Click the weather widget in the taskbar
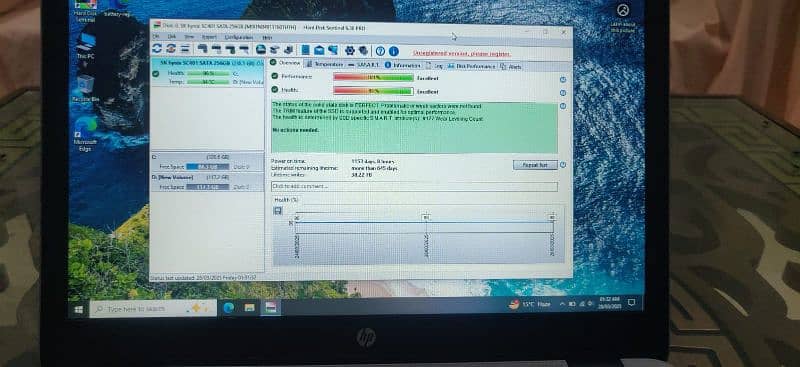Viewport: 800px width, 367px height. (530, 304)
